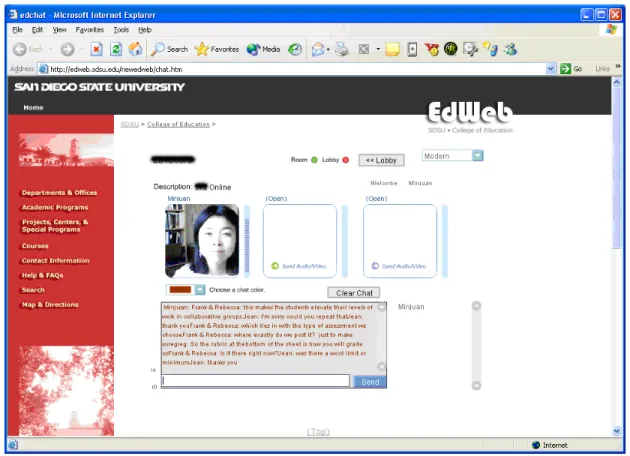This screenshot has width=630, height=456.
Task: Open the Messenger people icon
Action: coord(511,49)
